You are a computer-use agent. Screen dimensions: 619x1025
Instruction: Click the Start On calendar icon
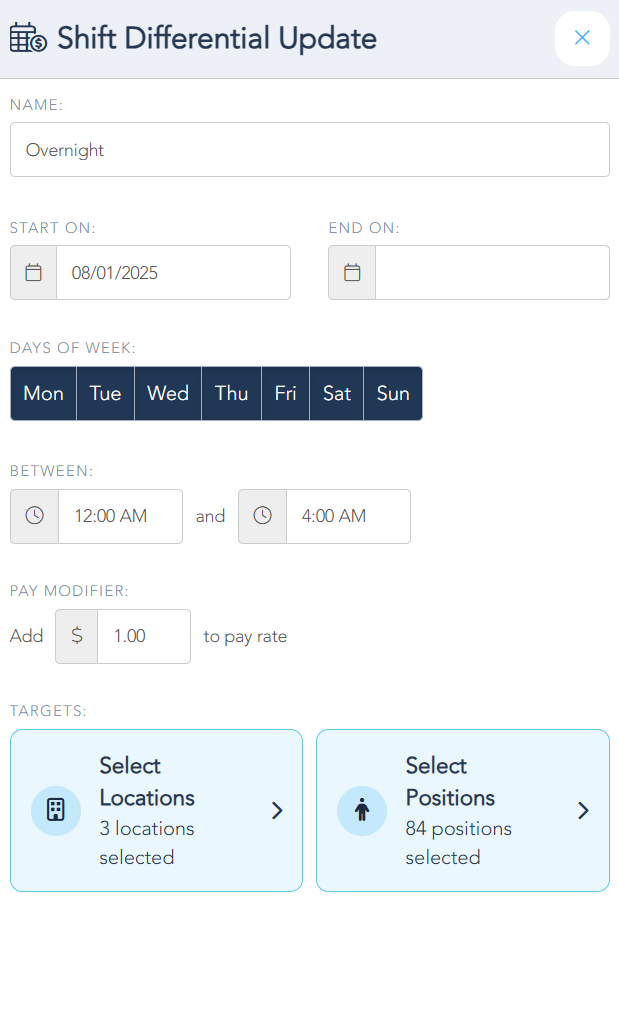pyautogui.click(x=33, y=272)
